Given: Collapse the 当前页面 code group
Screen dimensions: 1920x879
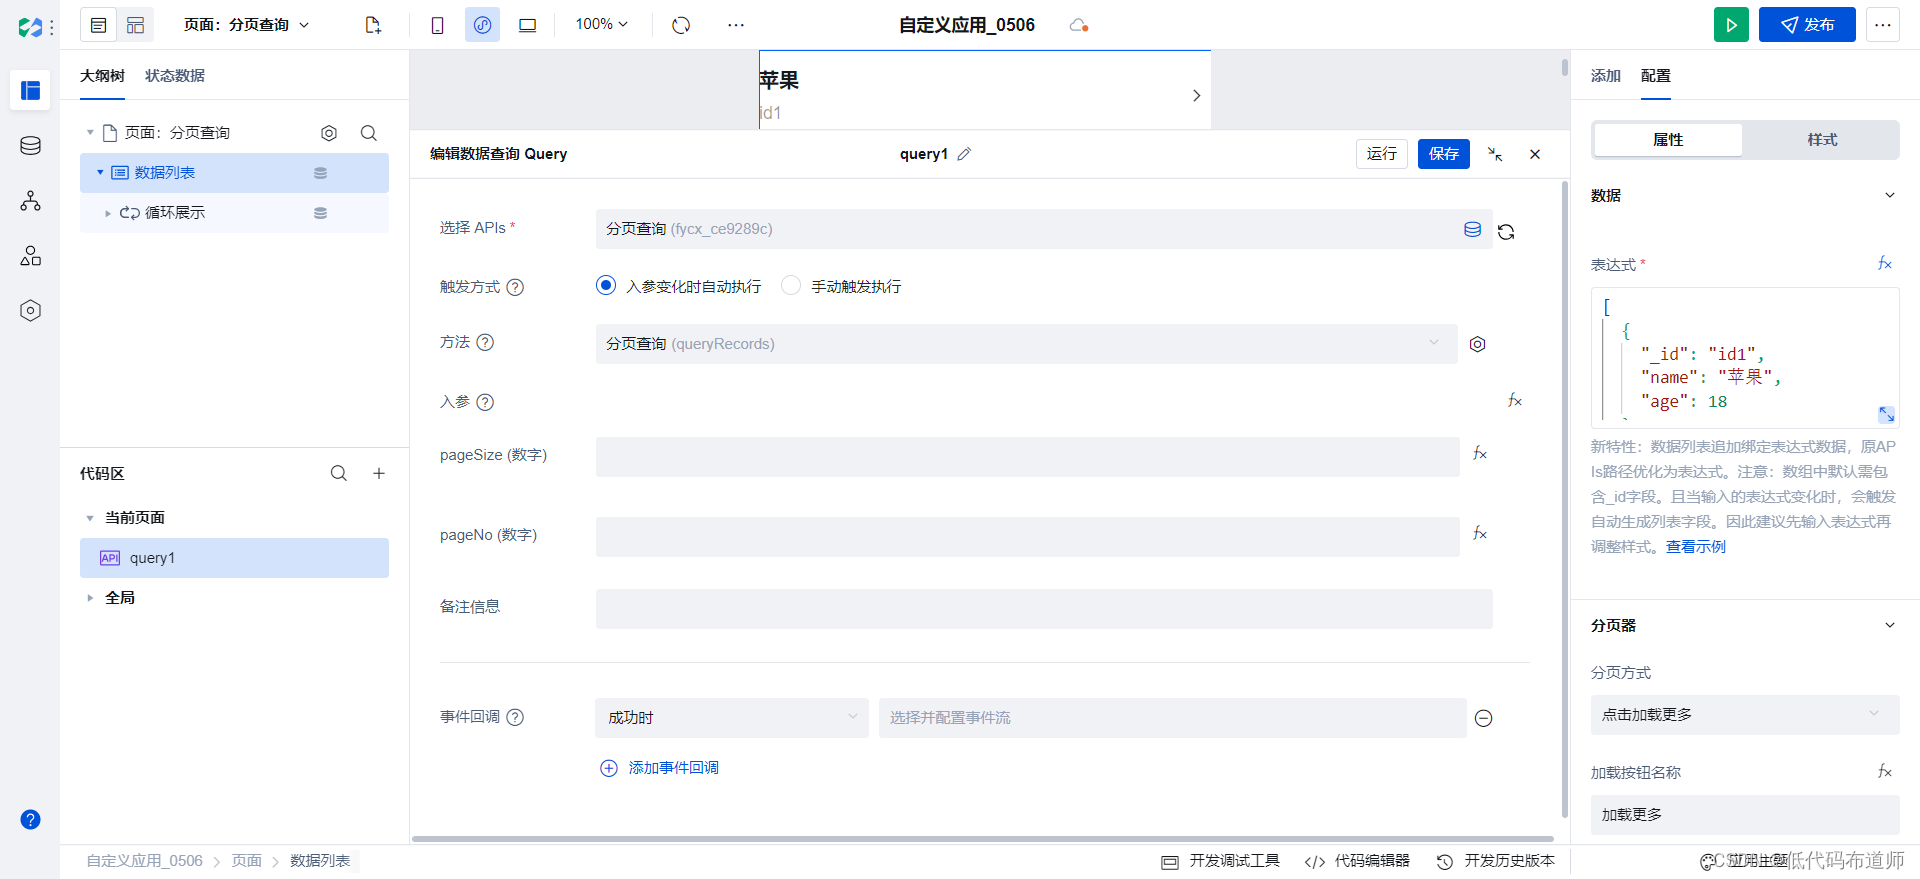Looking at the screenshot, I should coord(90,518).
